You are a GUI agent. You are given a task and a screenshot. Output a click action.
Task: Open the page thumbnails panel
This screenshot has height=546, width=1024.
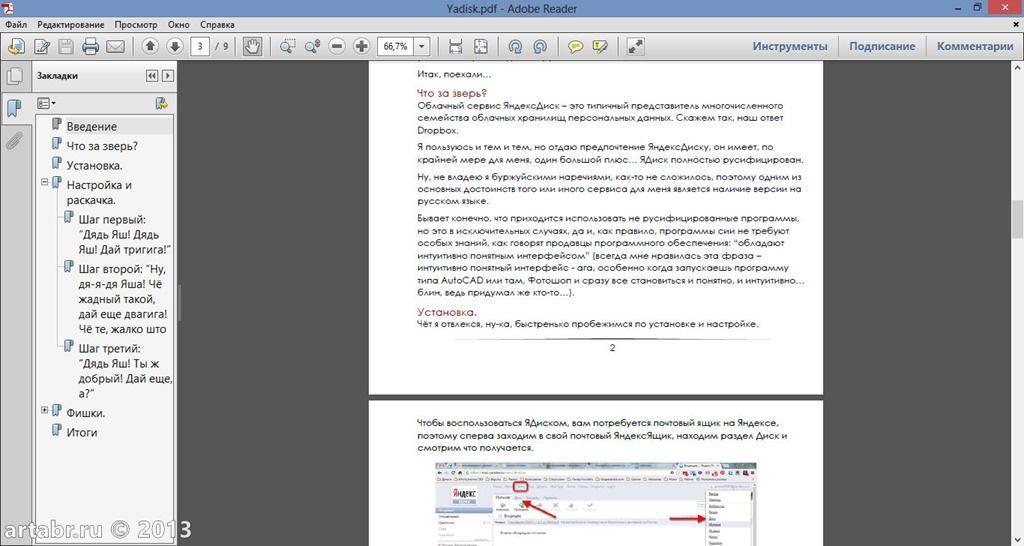(14, 76)
